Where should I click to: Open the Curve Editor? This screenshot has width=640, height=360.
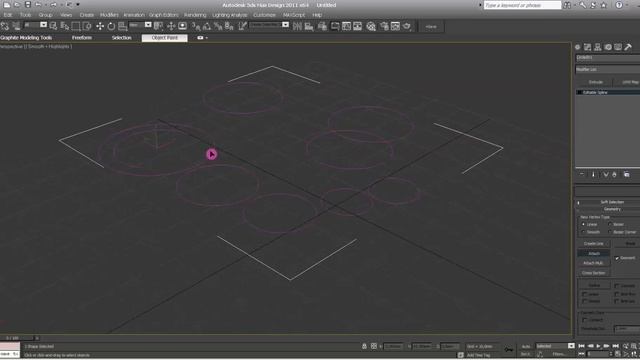(x=347, y=26)
